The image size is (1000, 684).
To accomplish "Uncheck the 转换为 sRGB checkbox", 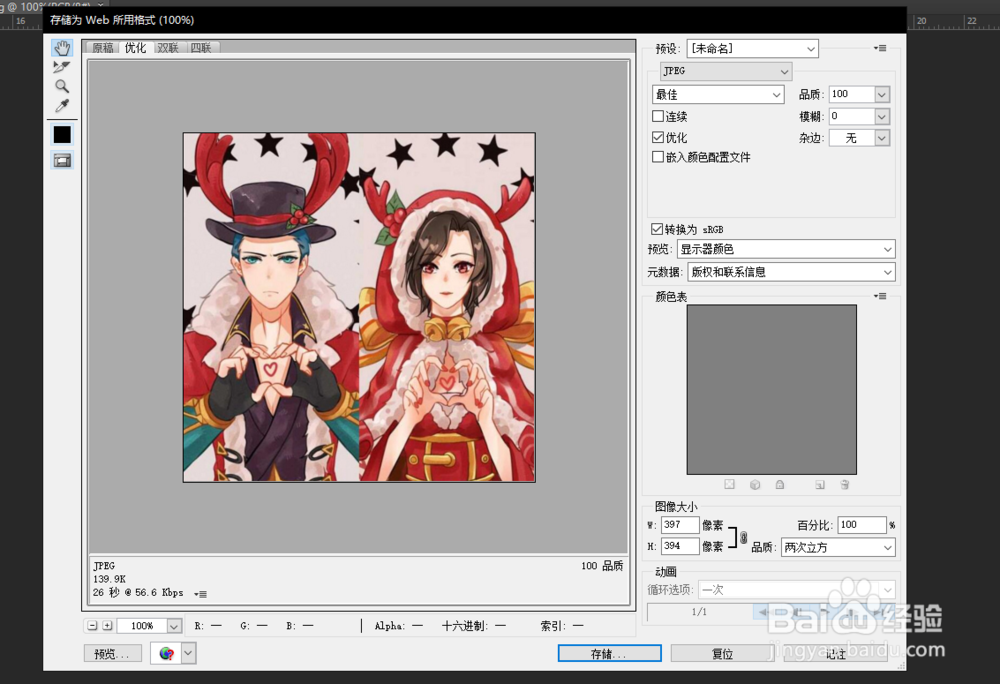I will (x=657, y=229).
